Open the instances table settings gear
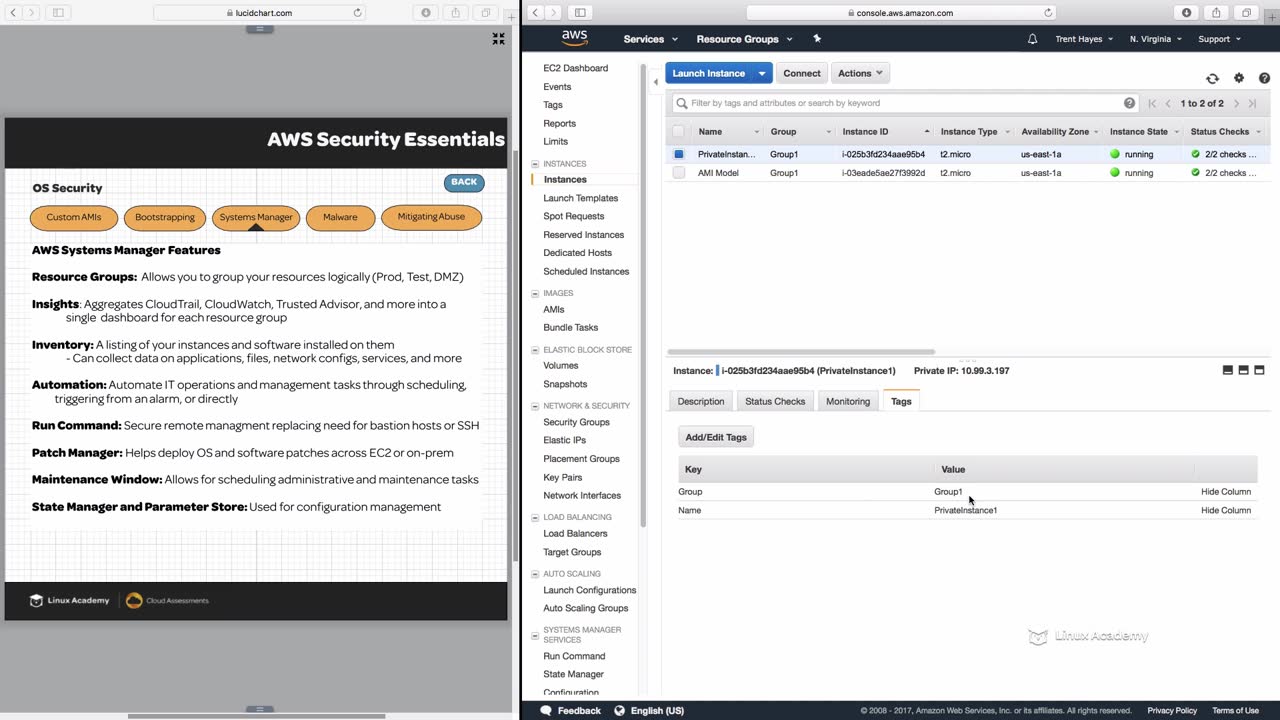This screenshot has width=1280, height=720. click(1239, 78)
